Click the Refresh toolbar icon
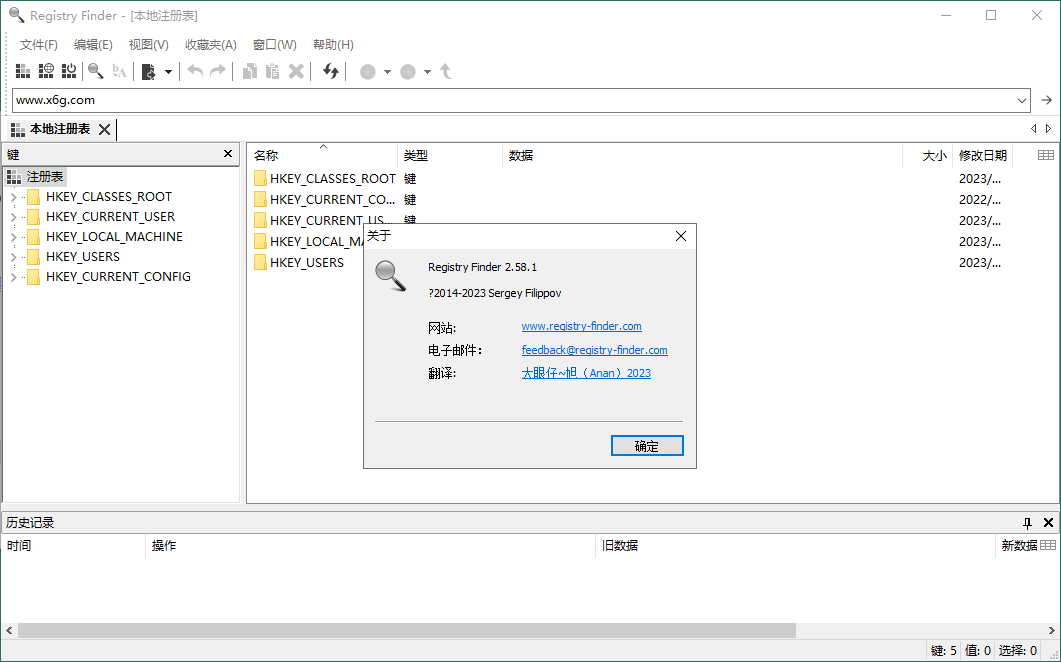 [330, 71]
